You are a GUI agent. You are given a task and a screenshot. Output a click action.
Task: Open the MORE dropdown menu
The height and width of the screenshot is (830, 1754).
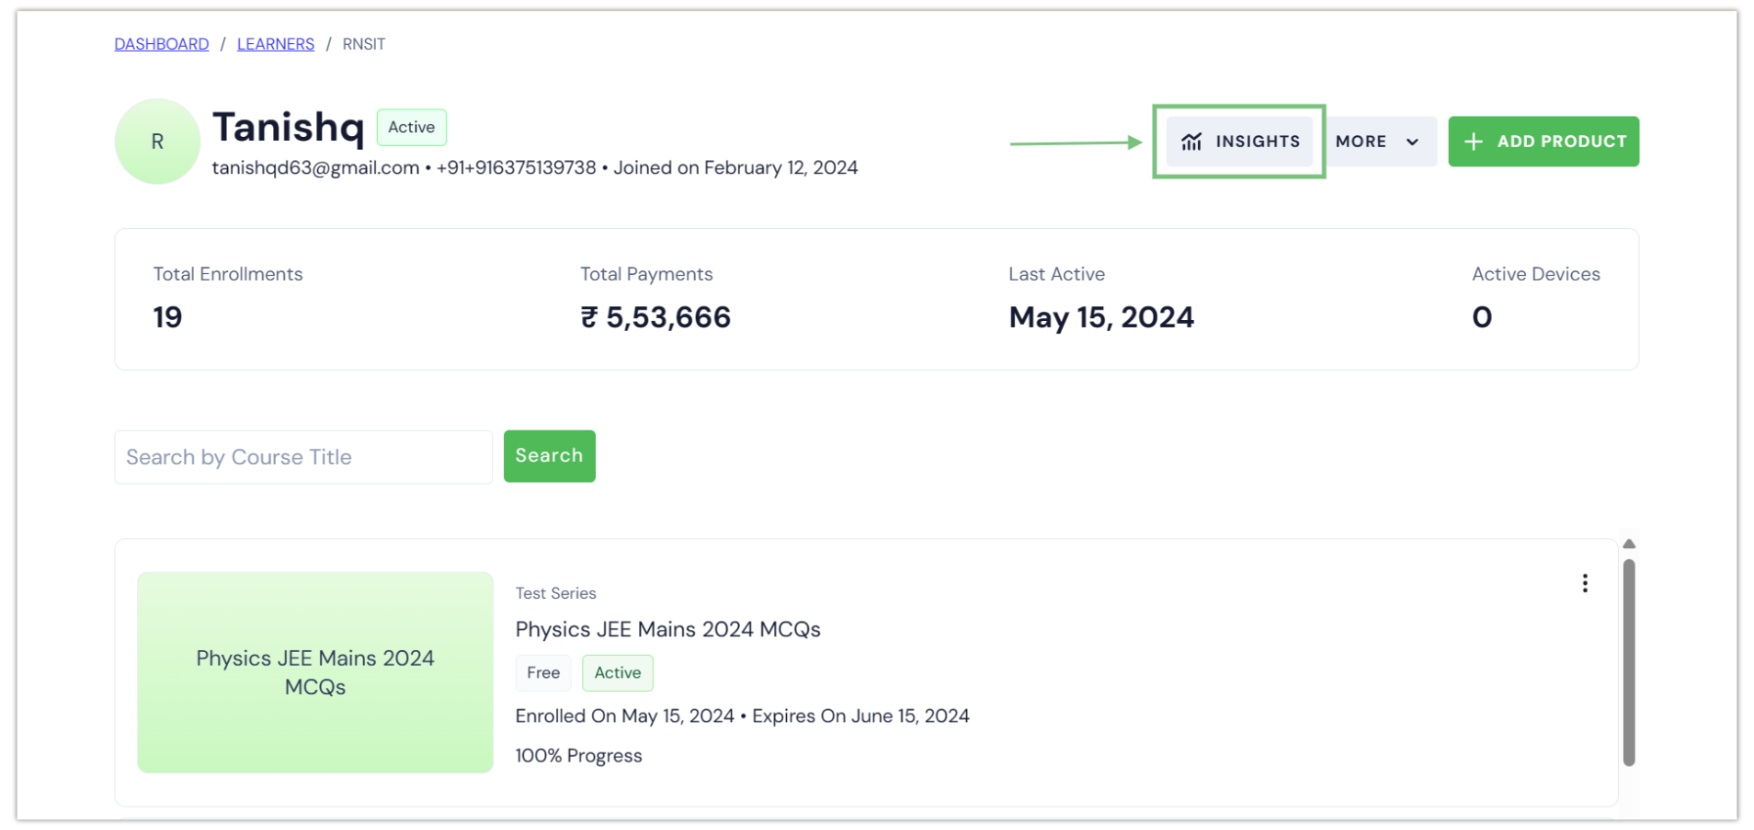pyautogui.click(x=1380, y=141)
